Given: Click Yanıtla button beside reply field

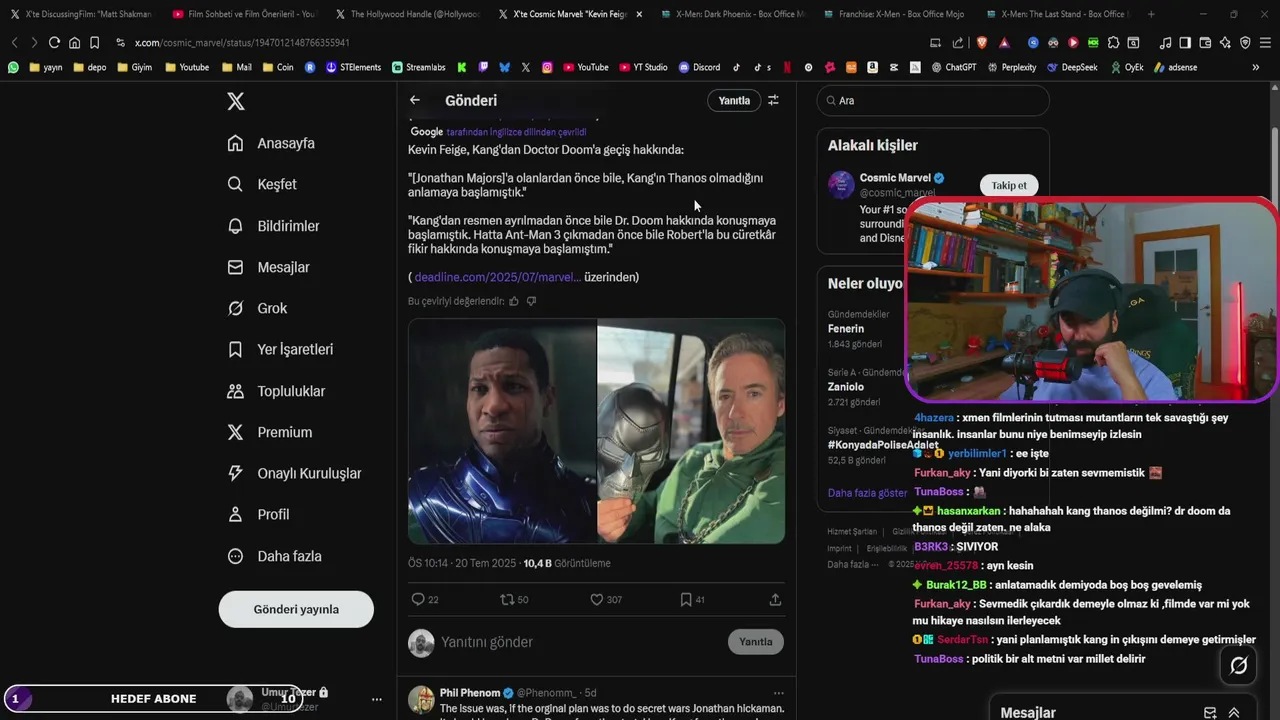Looking at the screenshot, I should click(755, 642).
